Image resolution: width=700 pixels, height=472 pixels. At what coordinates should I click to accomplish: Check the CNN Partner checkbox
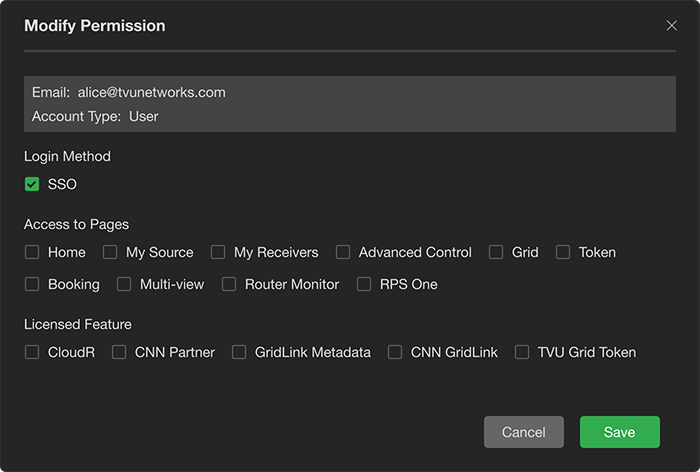coord(119,352)
